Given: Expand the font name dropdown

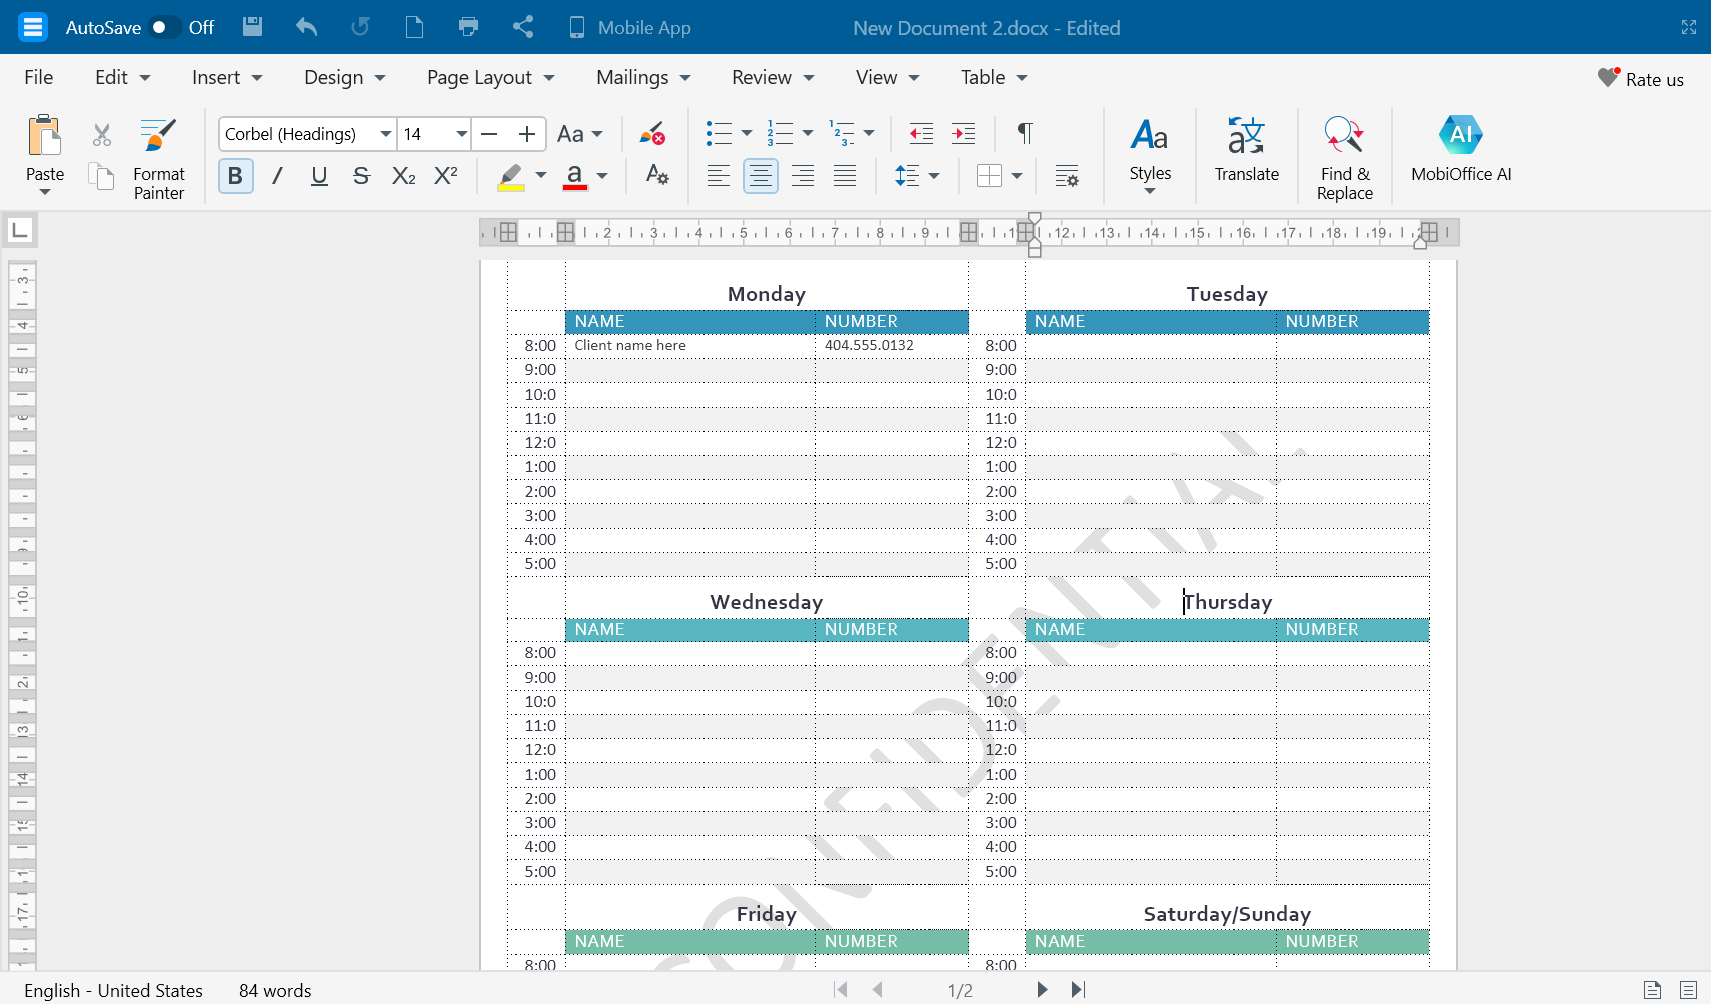Looking at the screenshot, I should coord(385,134).
